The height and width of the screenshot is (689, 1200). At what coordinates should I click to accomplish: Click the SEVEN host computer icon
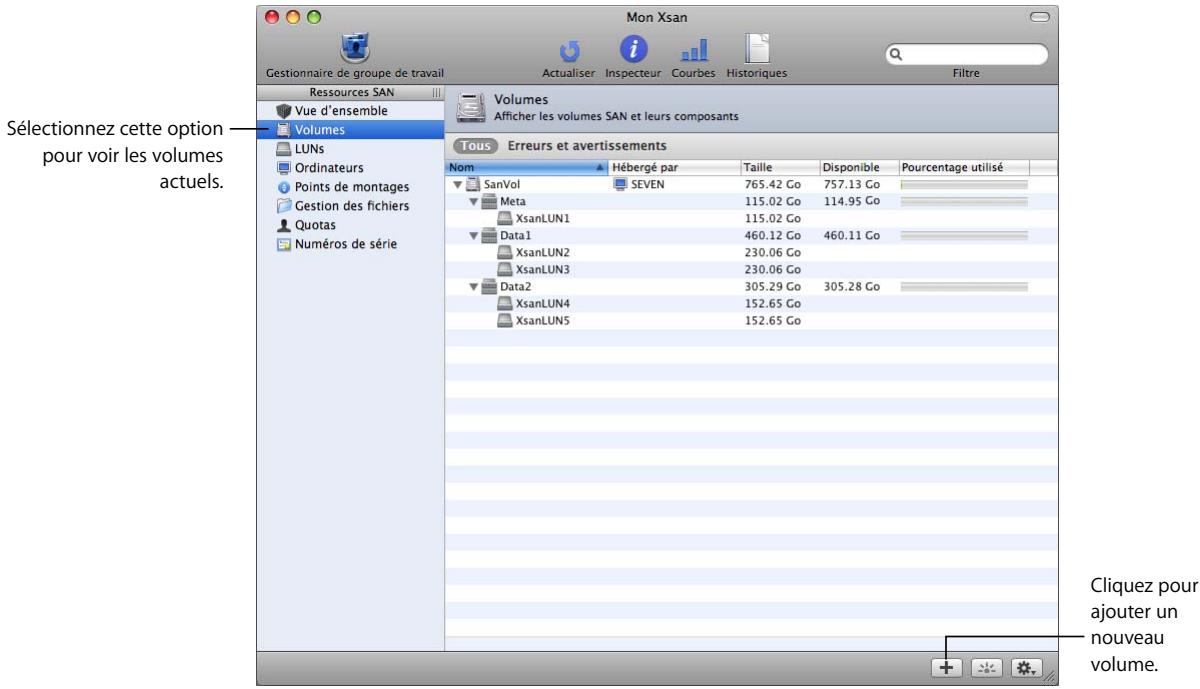click(x=620, y=185)
